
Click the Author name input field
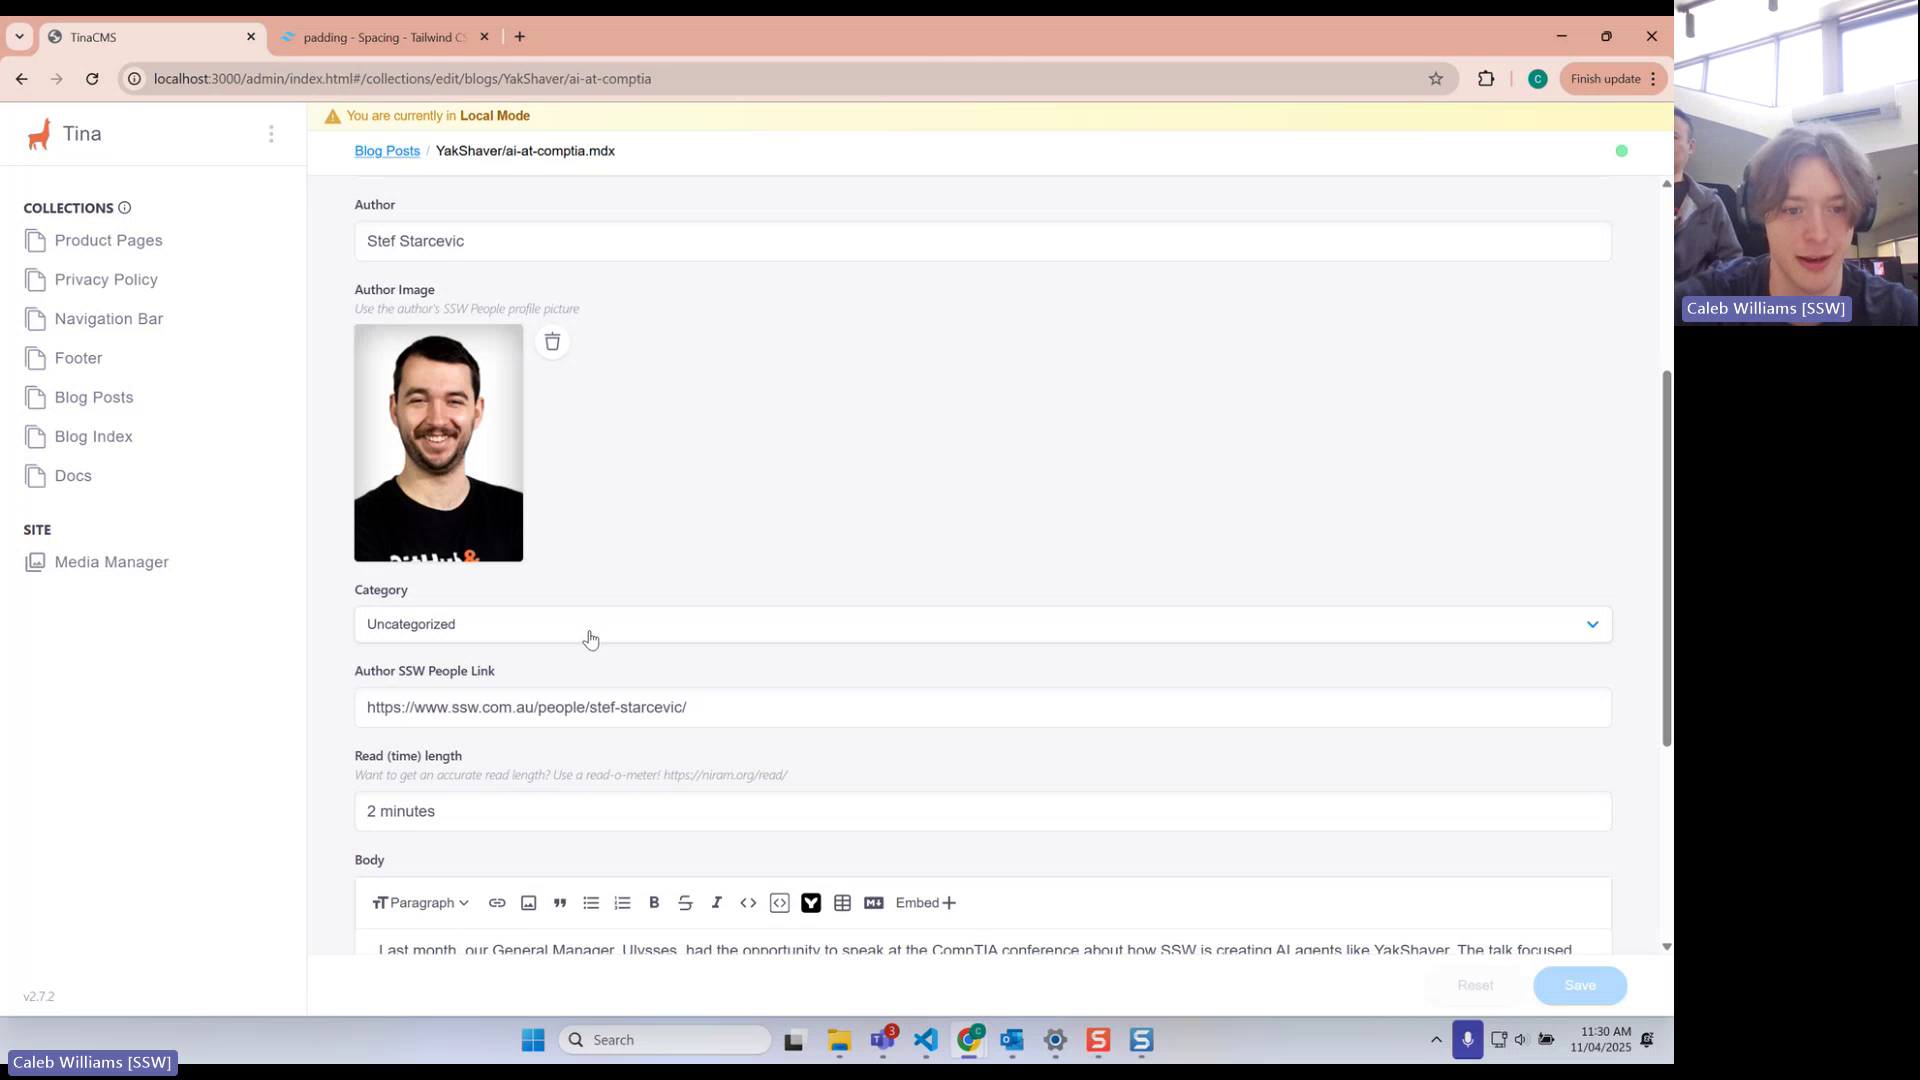point(983,241)
